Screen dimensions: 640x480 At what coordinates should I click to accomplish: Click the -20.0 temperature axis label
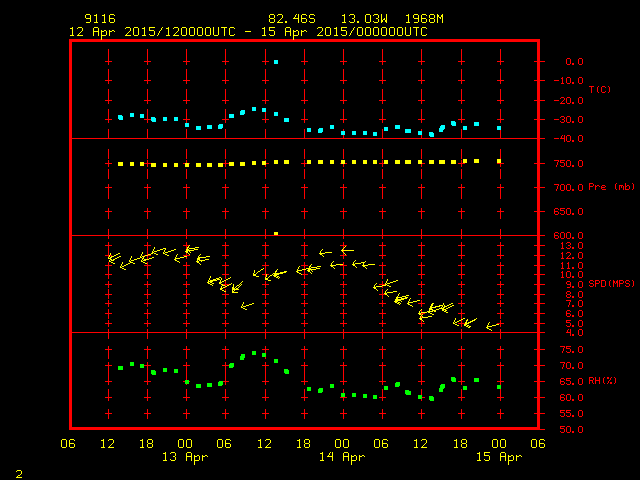pyautogui.click(x=569, y=101)
